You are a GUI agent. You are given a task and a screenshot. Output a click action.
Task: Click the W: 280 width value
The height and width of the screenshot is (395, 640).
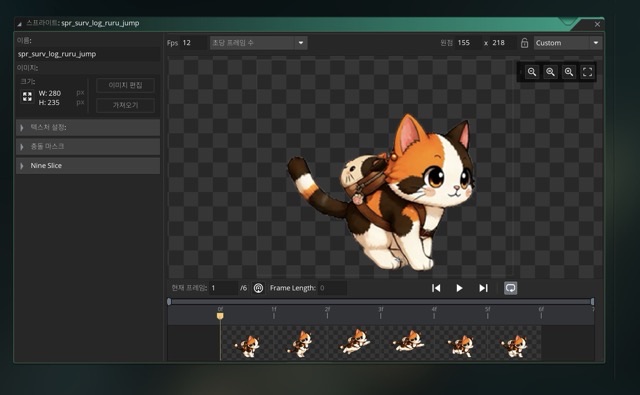coord(49,93)
